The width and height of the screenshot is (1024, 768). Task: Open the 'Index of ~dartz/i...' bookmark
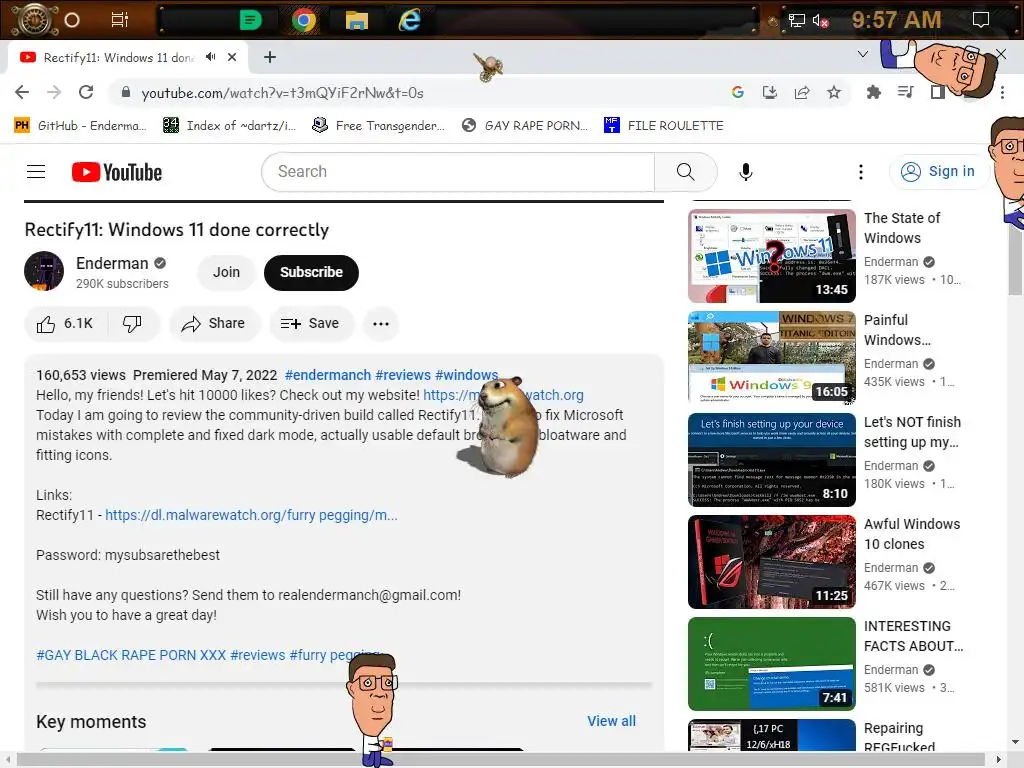(229, 125)
